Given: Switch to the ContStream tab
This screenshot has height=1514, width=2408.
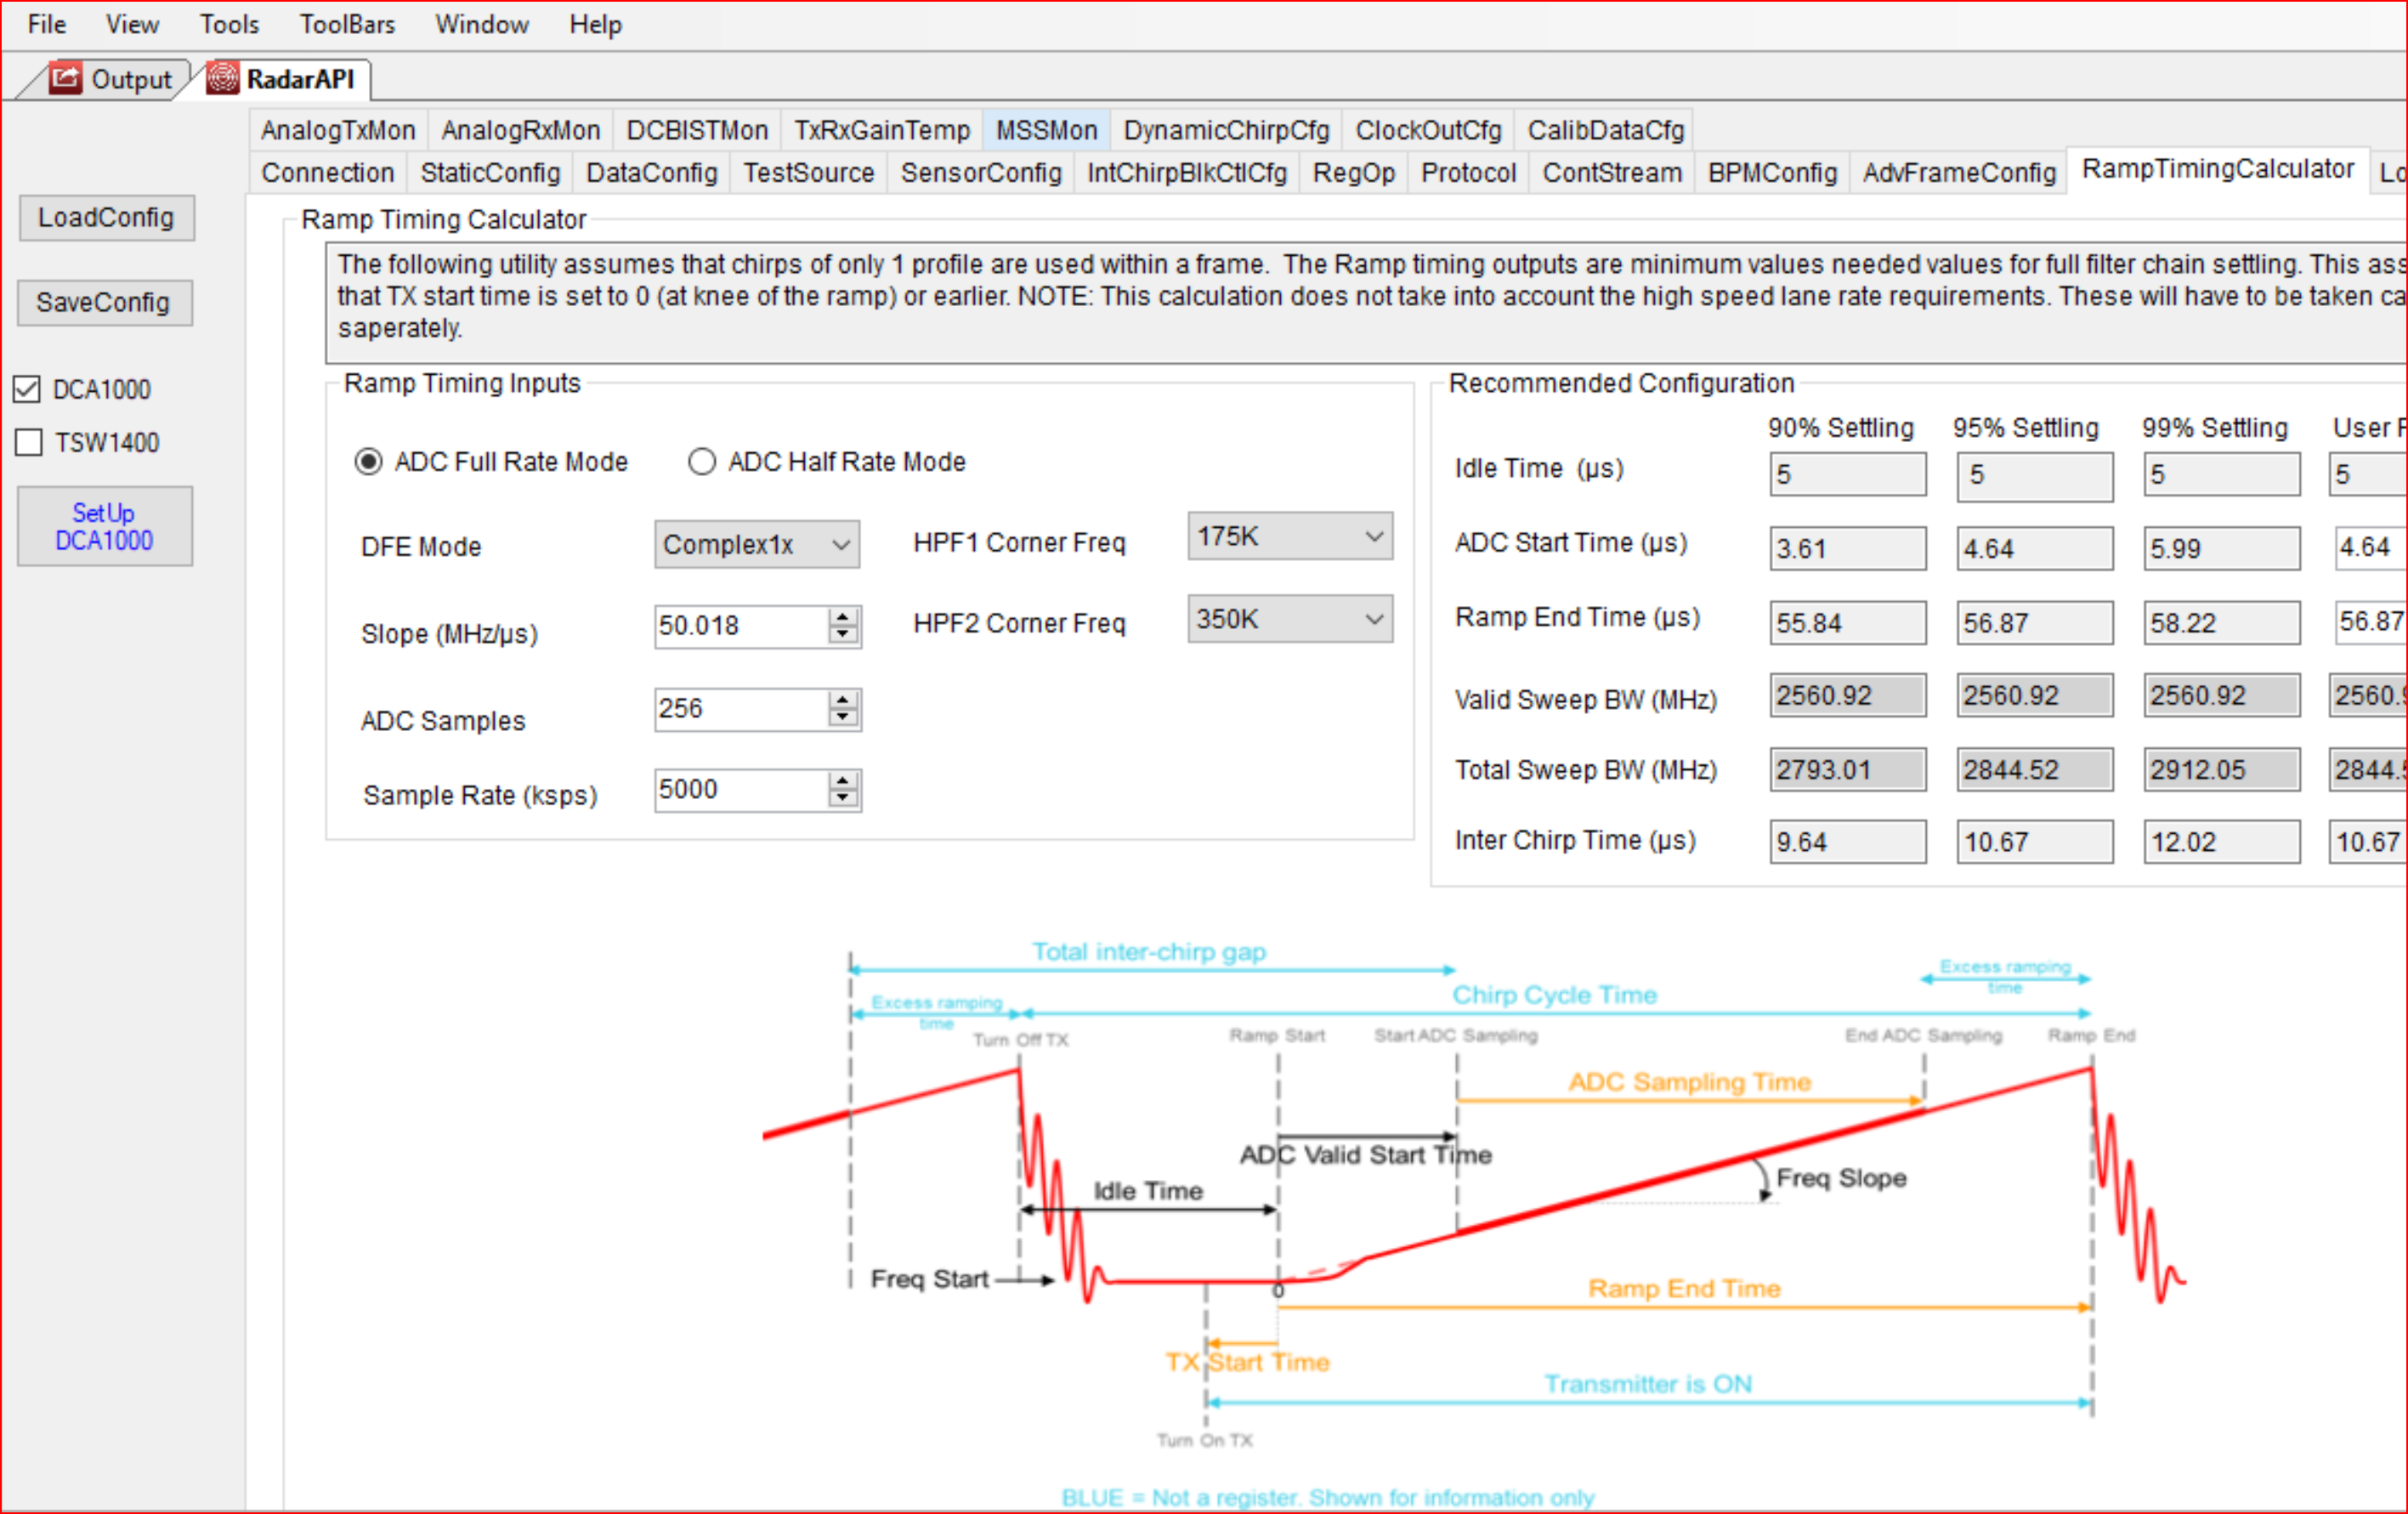Looking at the screenshot, I should pyautogui.click(x=1612, y=173).
